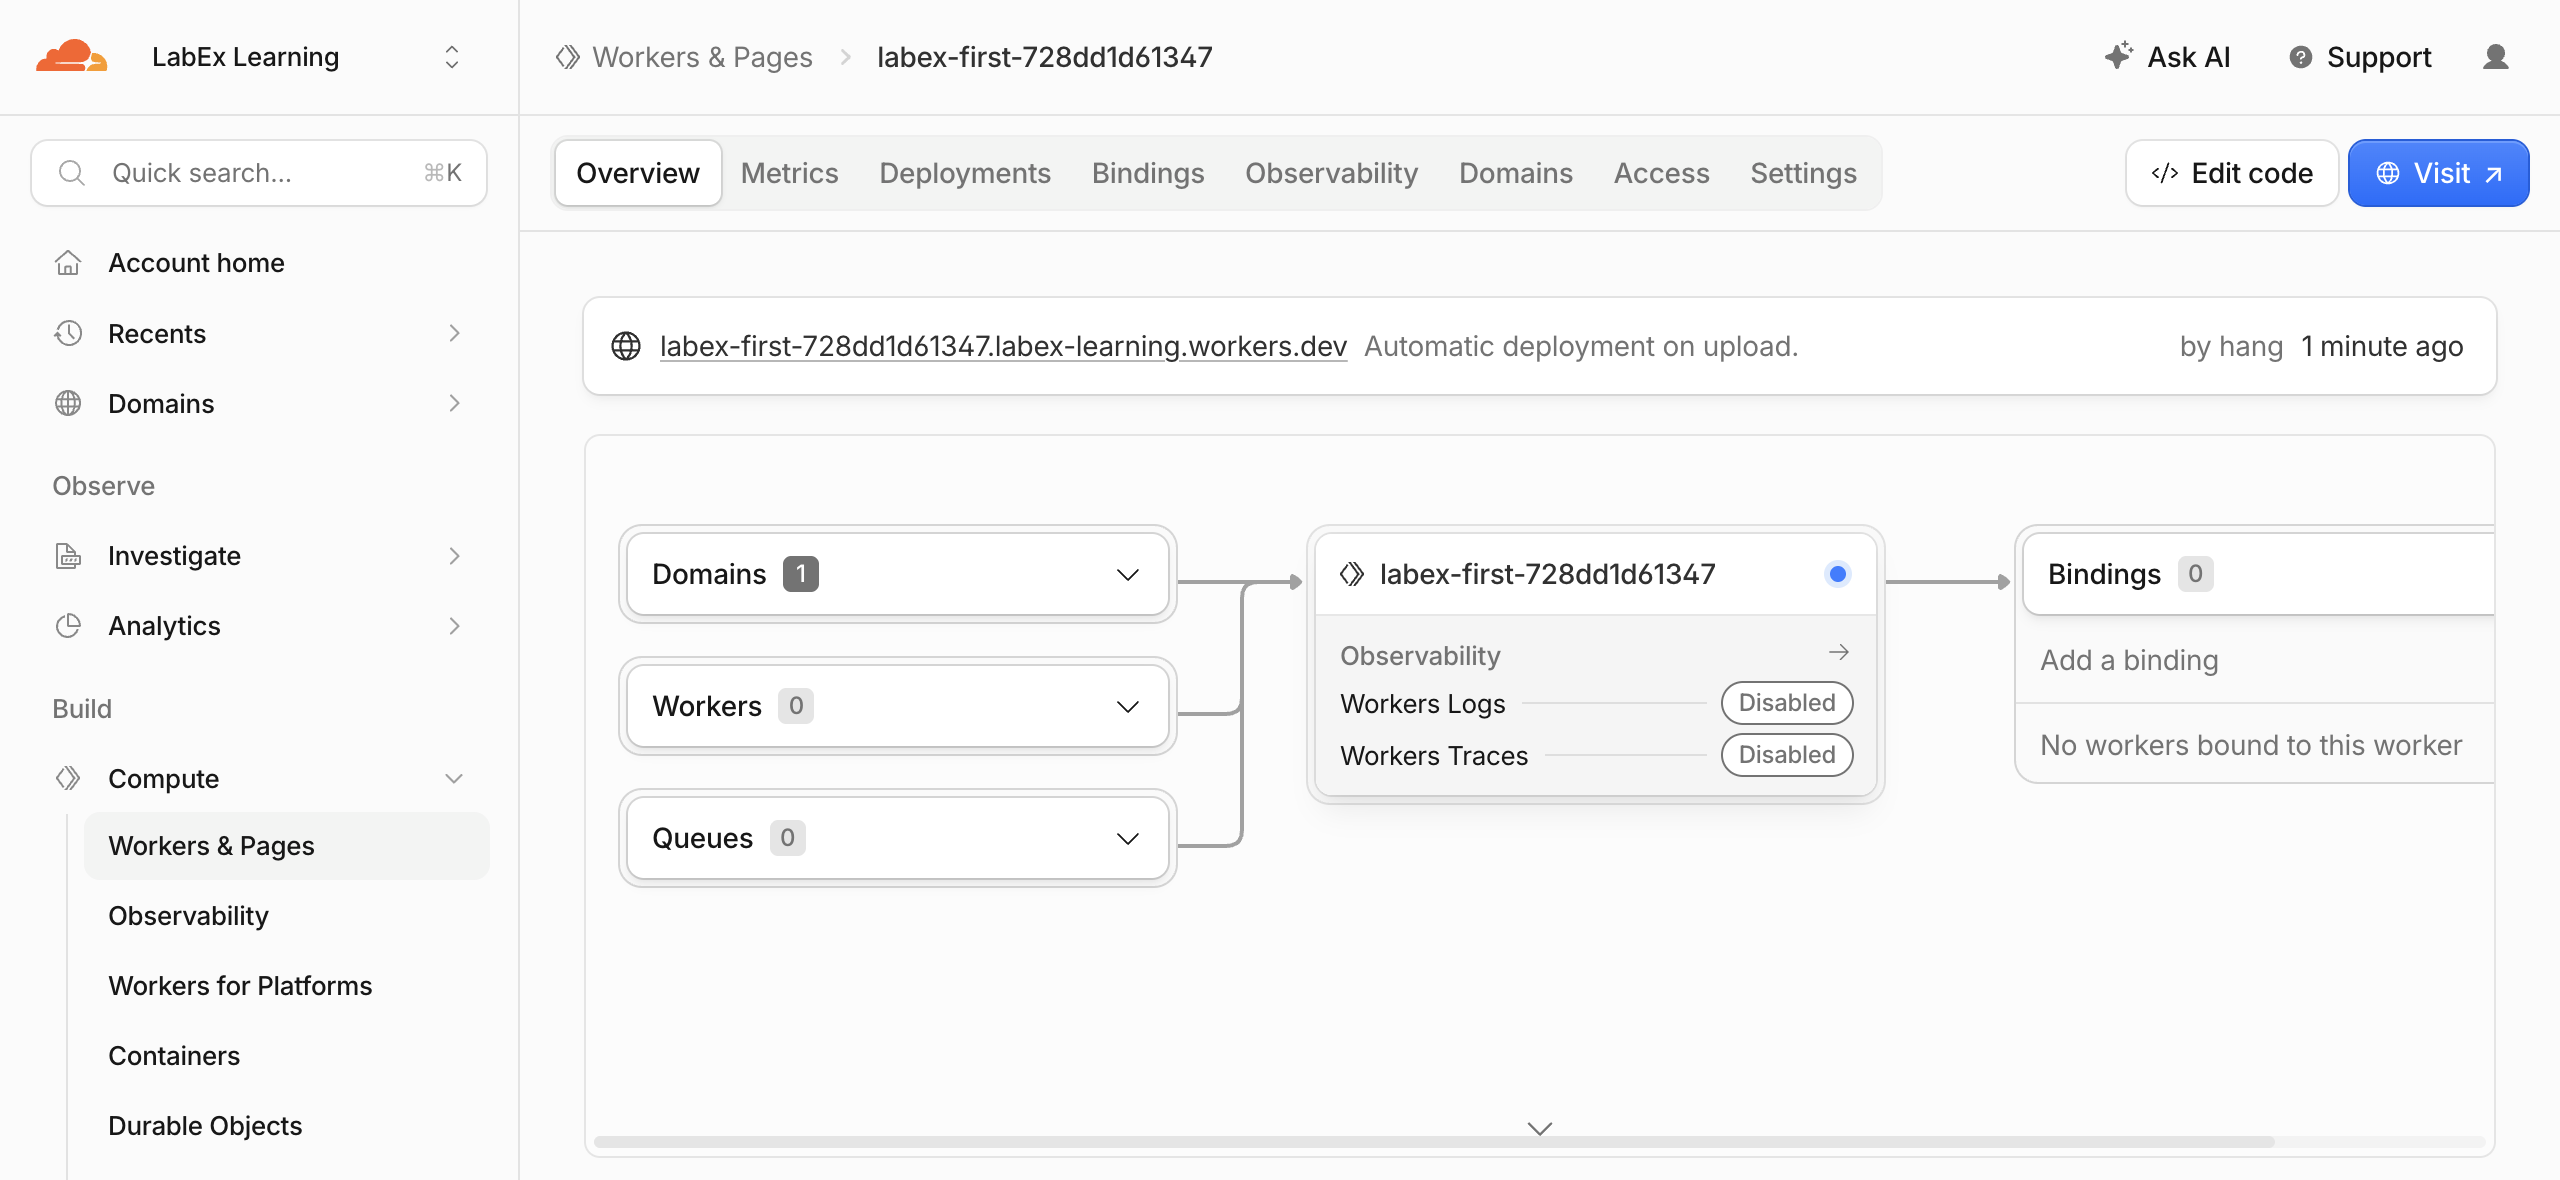Expand the Domains 1 dropdown card
The width and height of the screenshot is (2560, 1180).
(x=897, y=574)
